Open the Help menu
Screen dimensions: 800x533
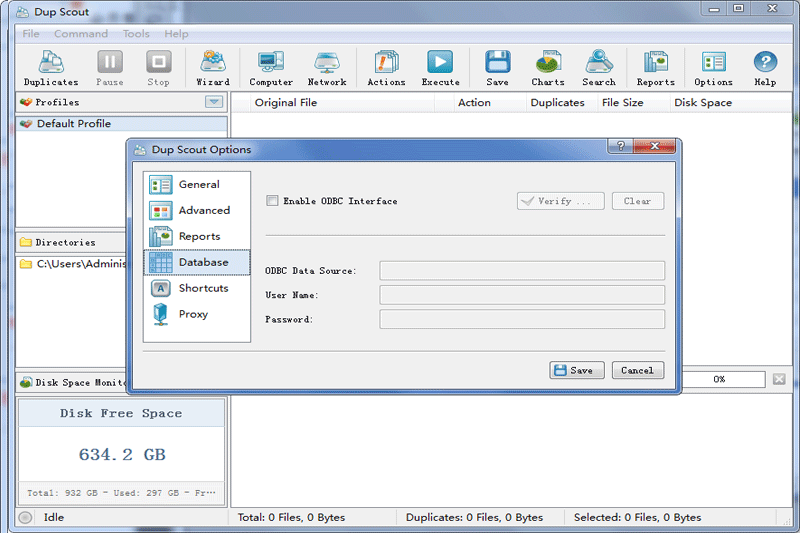pos(176,34)
